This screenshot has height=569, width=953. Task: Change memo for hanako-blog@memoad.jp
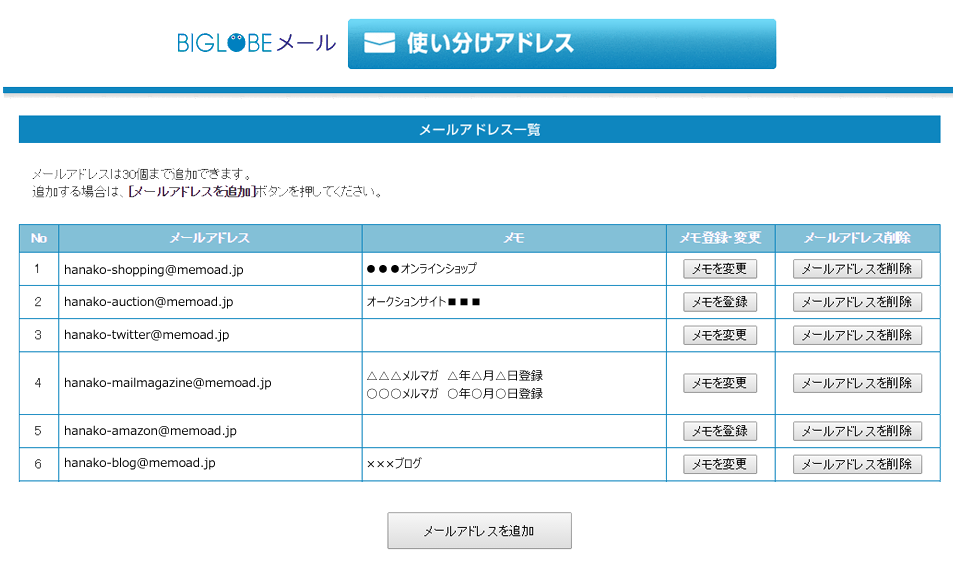[x=720, y=464]
